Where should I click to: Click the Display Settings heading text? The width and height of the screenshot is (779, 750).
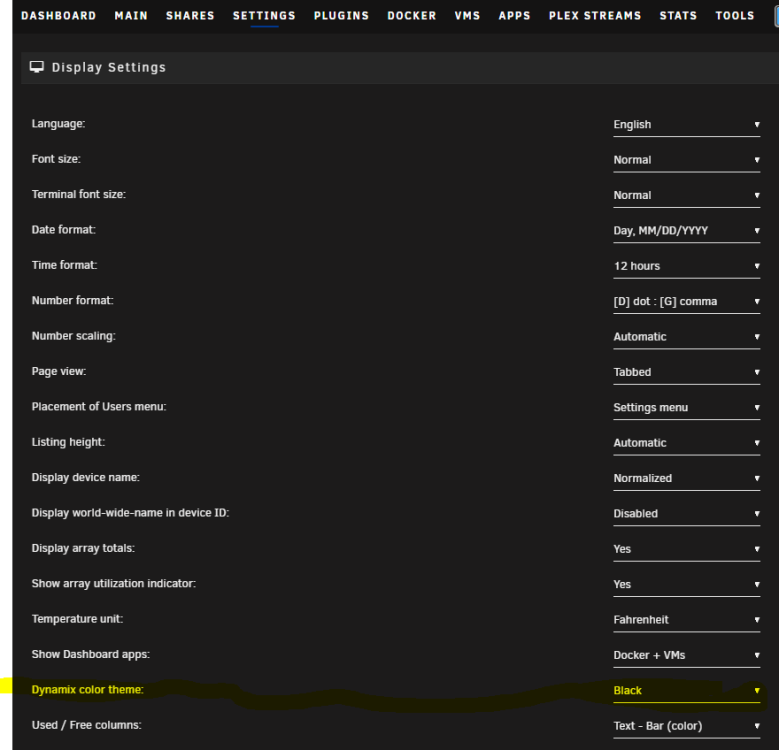(x=109, y=67)
